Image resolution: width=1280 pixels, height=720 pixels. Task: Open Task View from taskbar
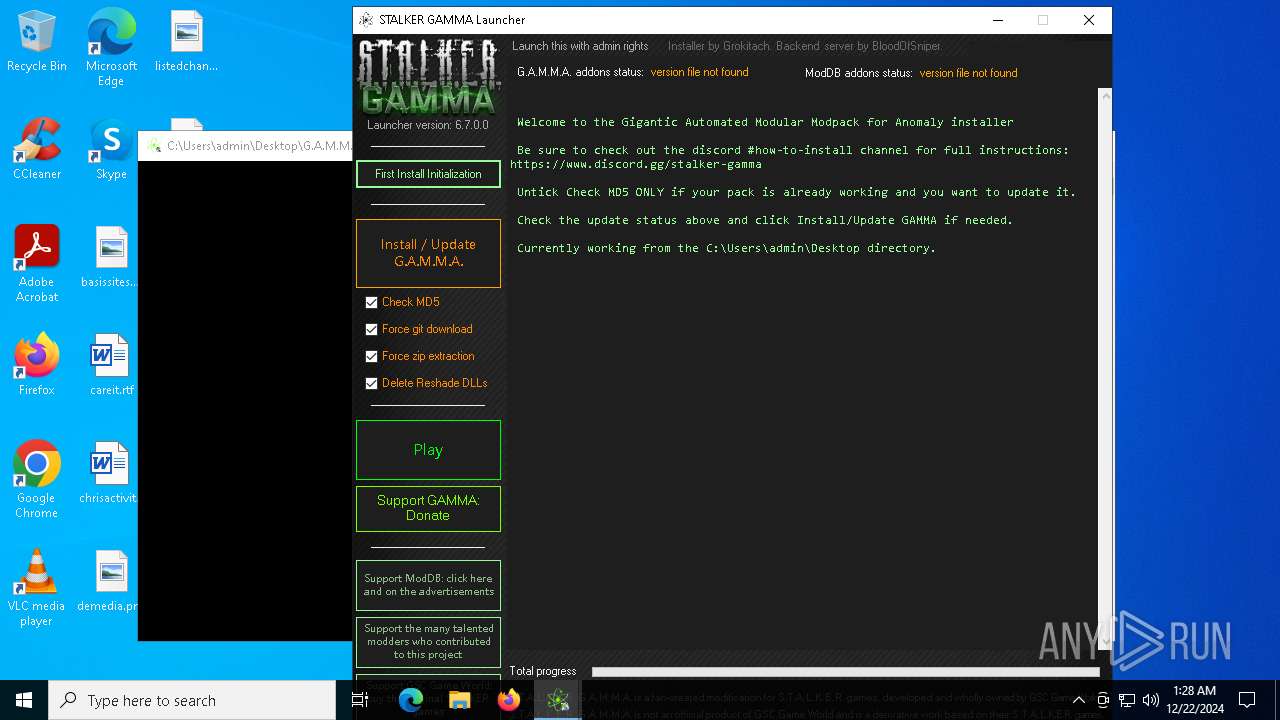coord(360,700)
